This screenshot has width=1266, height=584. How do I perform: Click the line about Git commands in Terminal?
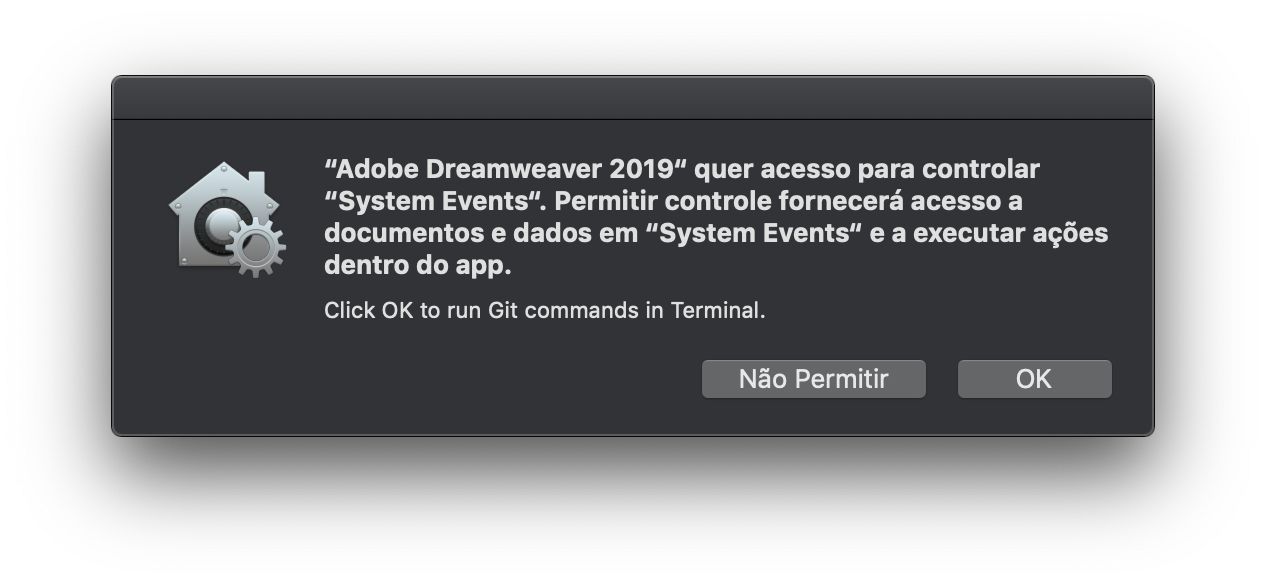pos(545,312)
